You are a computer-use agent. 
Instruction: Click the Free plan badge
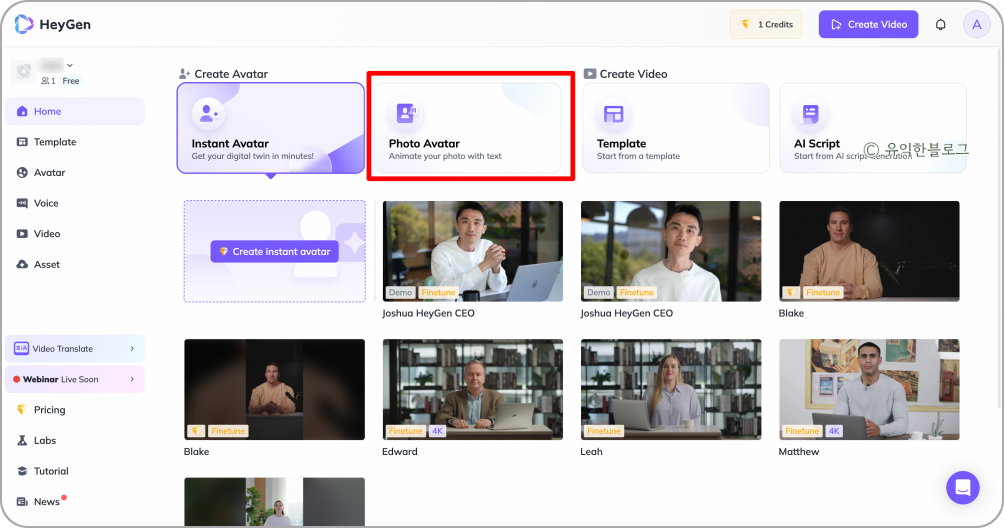pos(71,81)
